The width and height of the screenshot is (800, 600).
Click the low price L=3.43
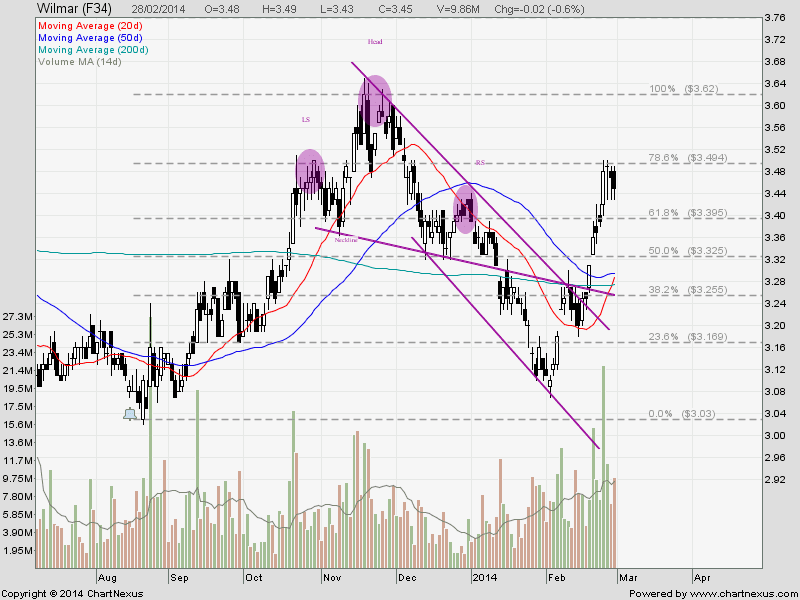click(339, 9)
